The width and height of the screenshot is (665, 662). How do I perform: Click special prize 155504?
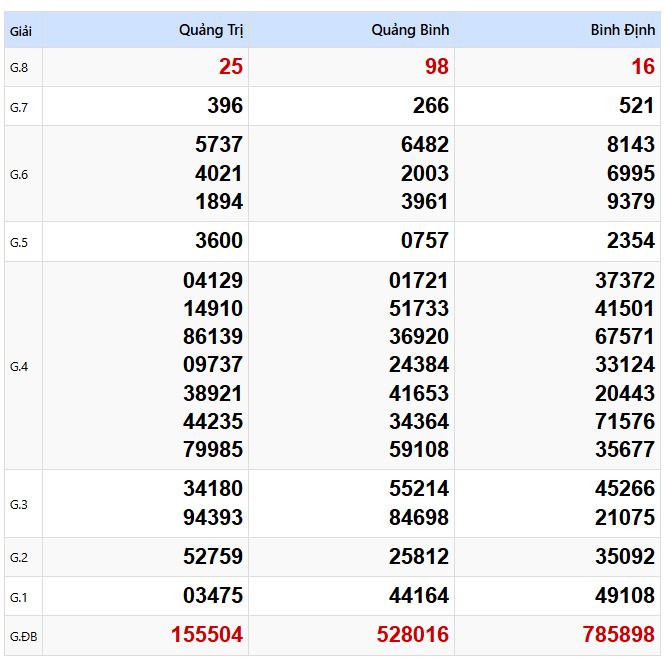[x=207, y=634]
